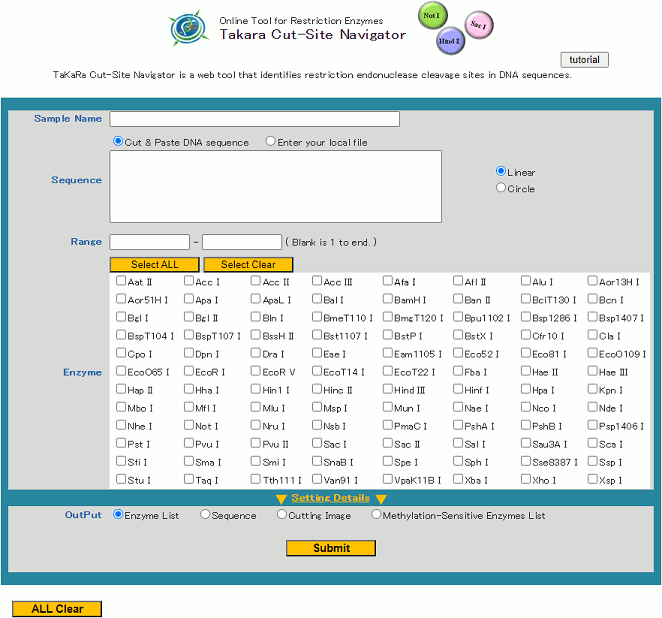
Task: Check the Bsp1407 I enzyme box
Action: click(x=593, y=317)
